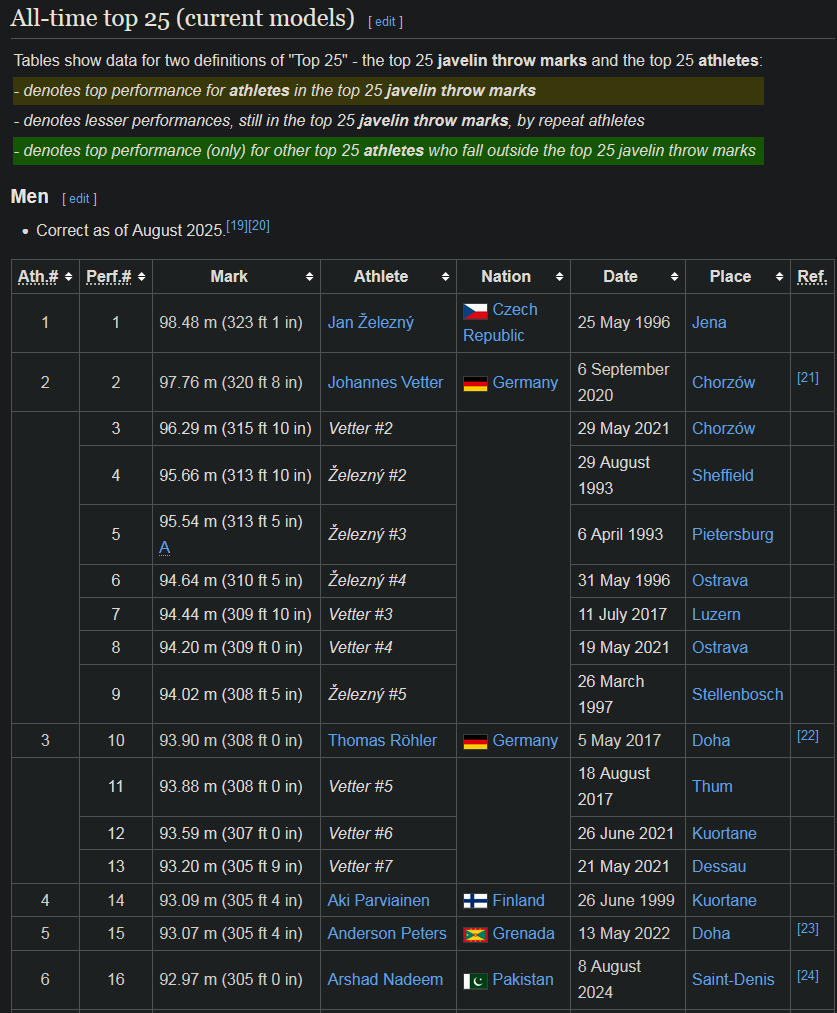Click the Grenada flag icon
This screenshot has width=837, height=1013.
pyautogui.click(x=475, y=934)
